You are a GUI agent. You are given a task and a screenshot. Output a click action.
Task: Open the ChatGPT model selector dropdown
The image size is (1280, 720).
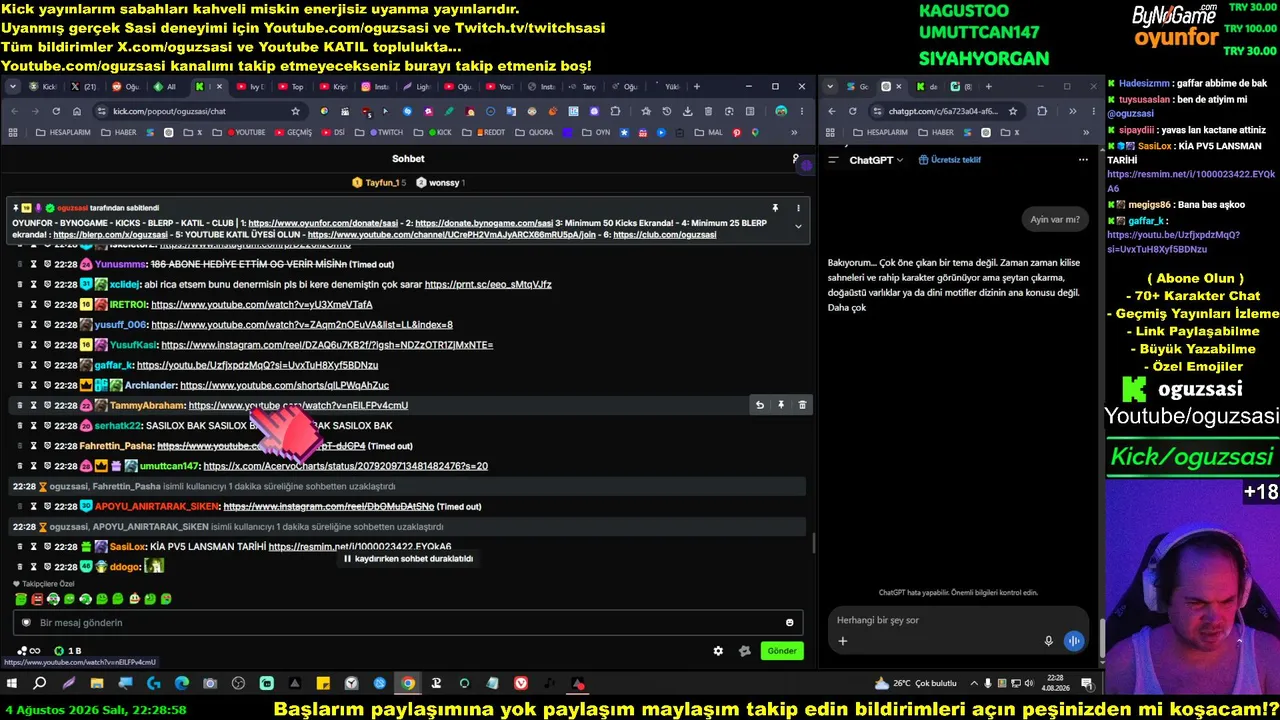876,160
